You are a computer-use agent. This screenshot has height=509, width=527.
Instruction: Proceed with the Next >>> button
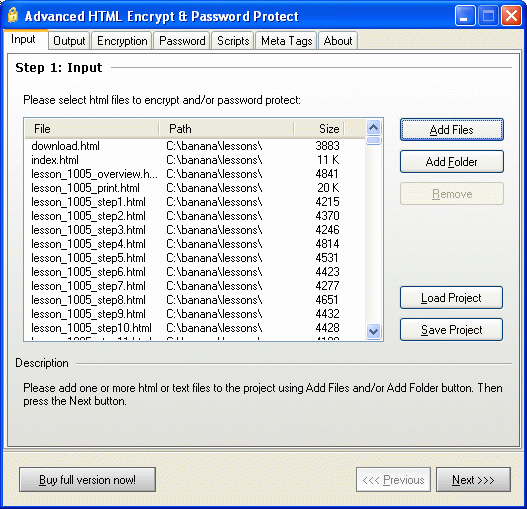(x=473, y=479)
